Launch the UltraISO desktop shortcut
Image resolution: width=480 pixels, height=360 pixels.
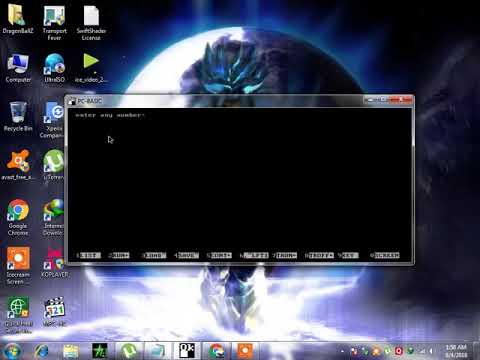pyautogui.click(x=54, y=68)
